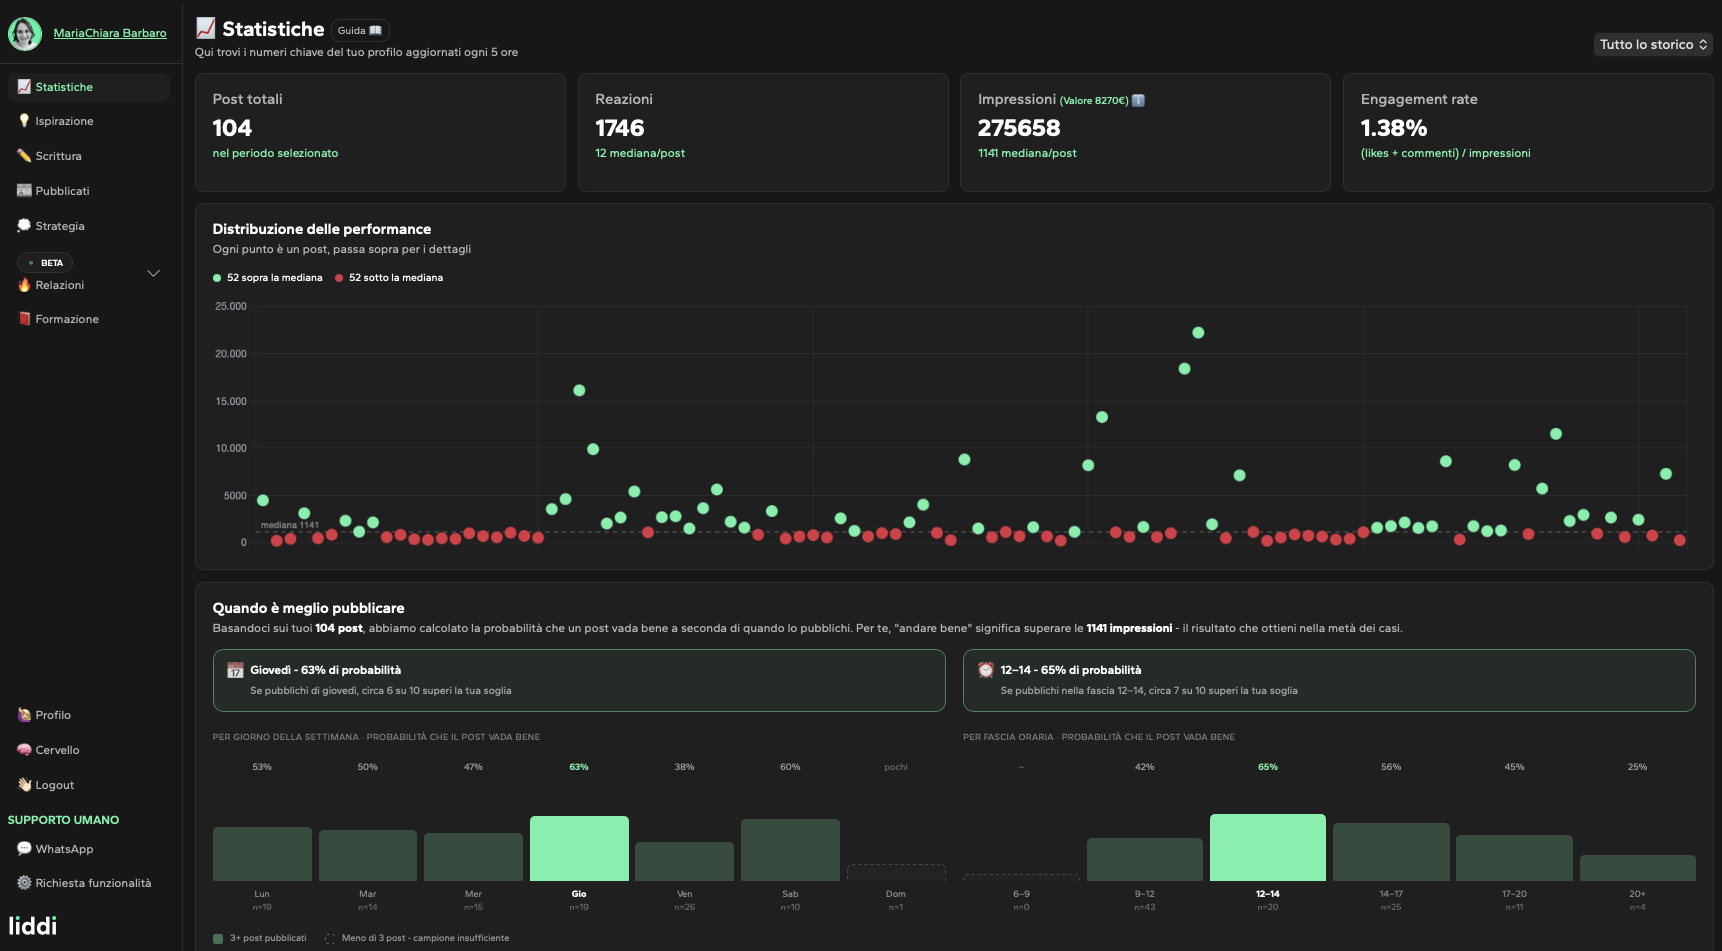Open the Guida button
Screen dimensions: 1722x951
[x=360, y=31]
